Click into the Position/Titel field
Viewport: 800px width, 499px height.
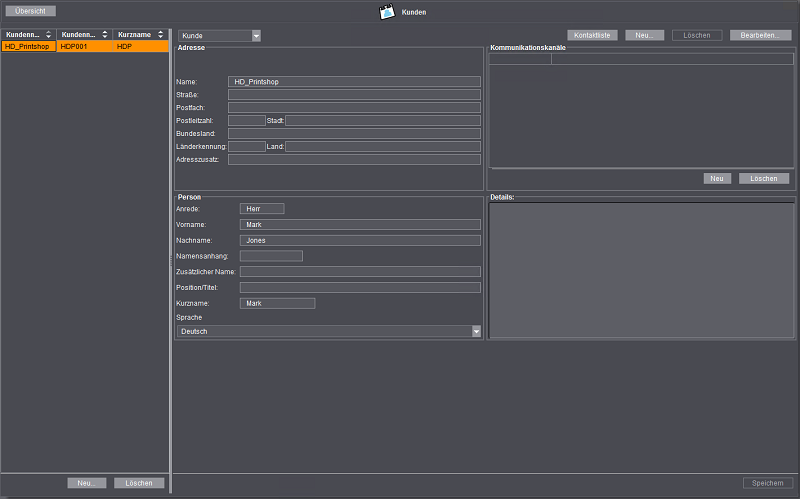pyautogui.click(x=360, y=287)
